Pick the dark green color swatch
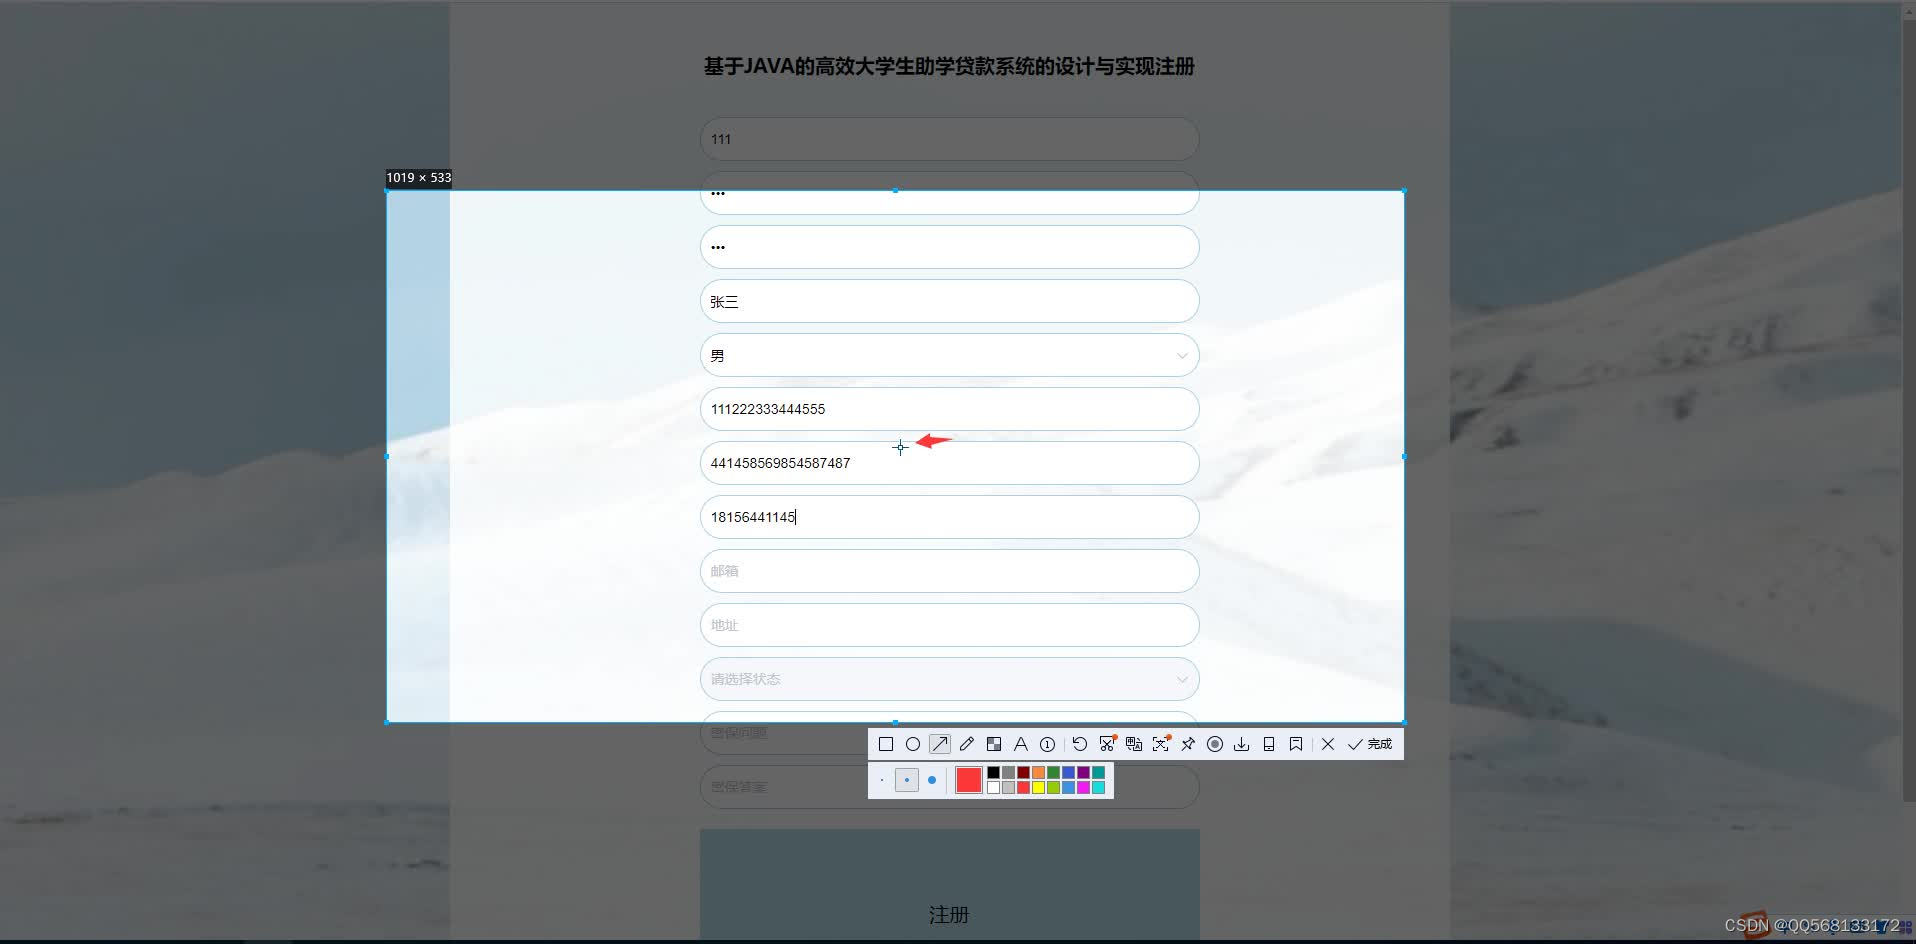Viewport: 1916px width, 944px height. pos(1053,772)
